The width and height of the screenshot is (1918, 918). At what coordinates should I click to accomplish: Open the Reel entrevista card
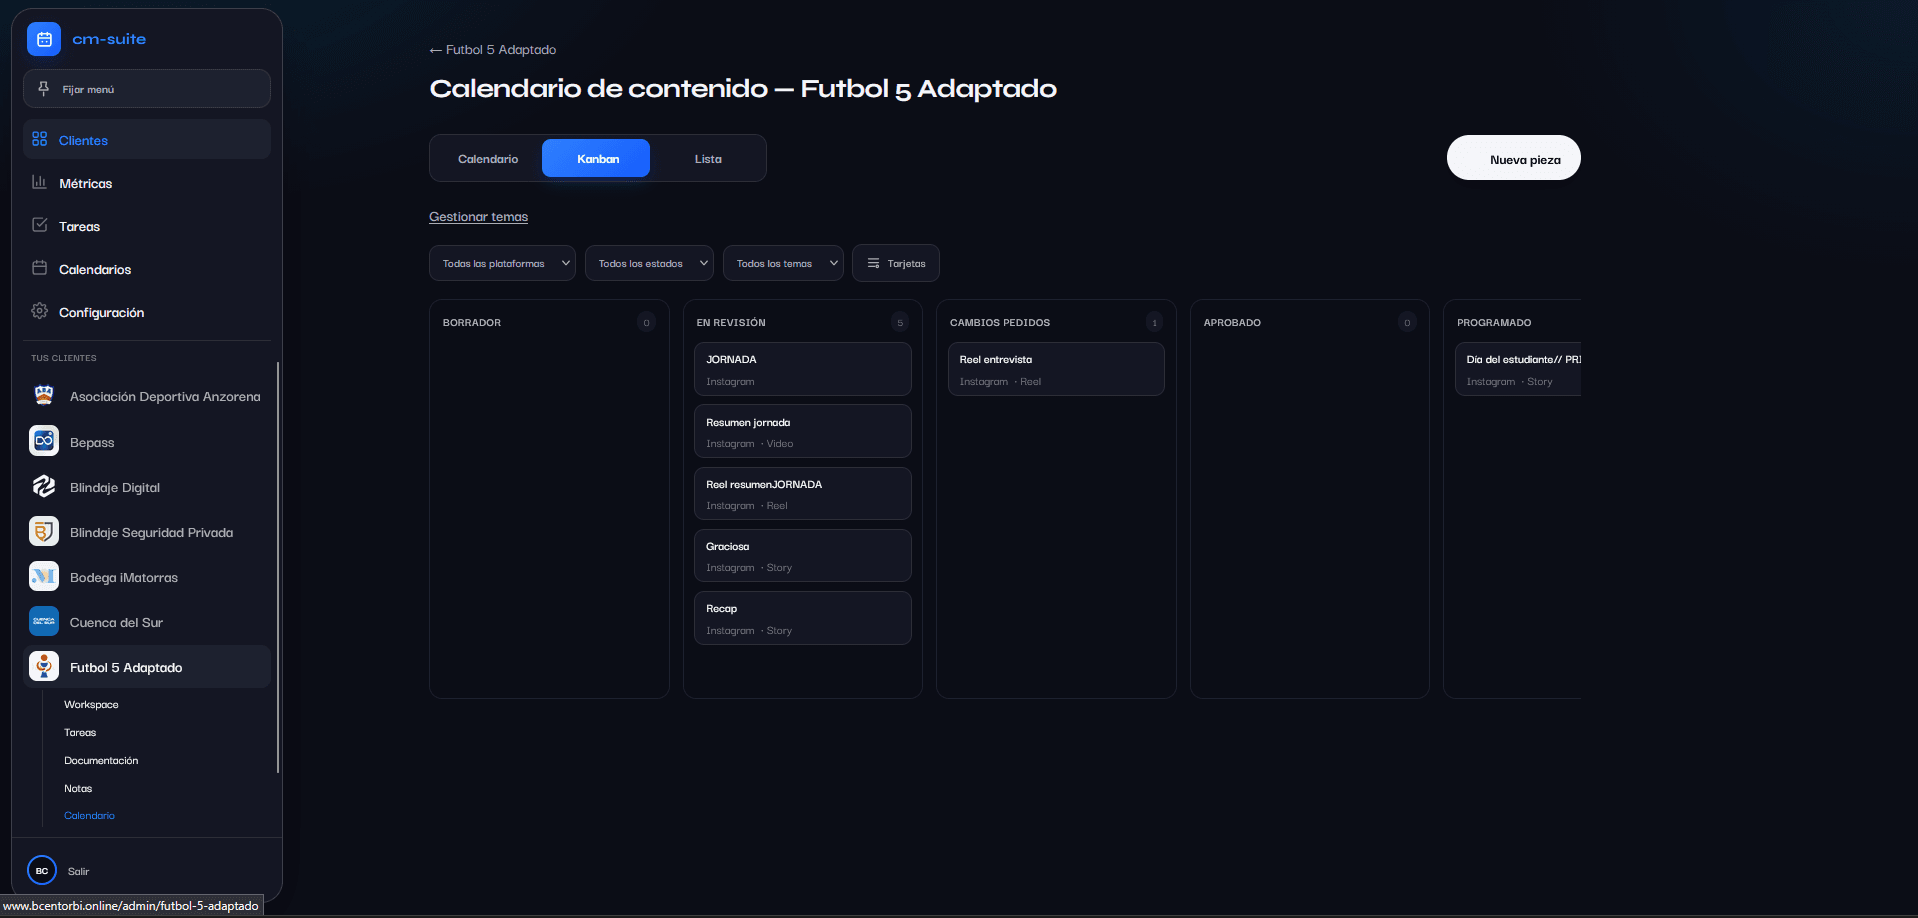click(x=1056, y=369)
